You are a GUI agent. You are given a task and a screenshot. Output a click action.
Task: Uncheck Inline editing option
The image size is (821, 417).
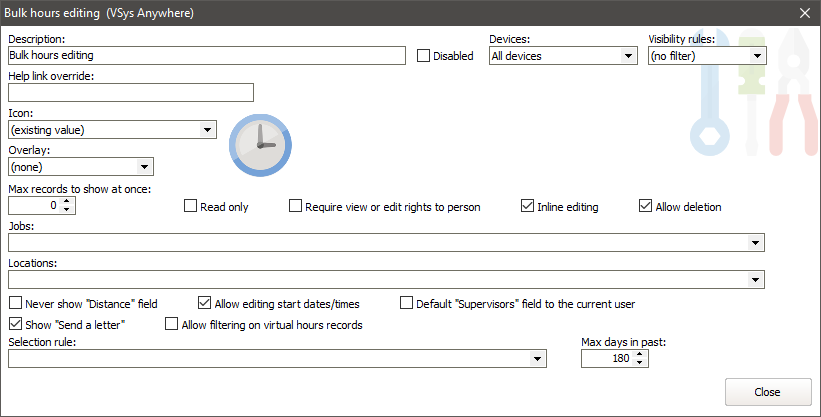[x=527, y=207]
